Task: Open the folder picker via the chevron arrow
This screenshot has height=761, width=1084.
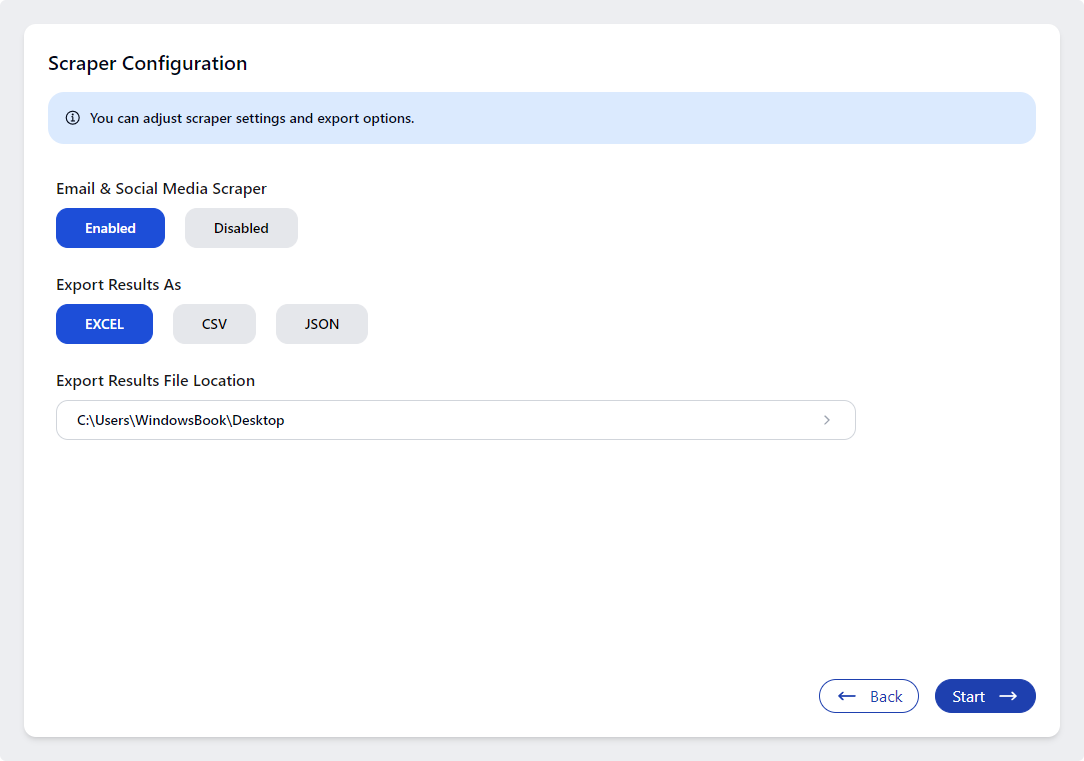Action: click(x=827, y=420)
